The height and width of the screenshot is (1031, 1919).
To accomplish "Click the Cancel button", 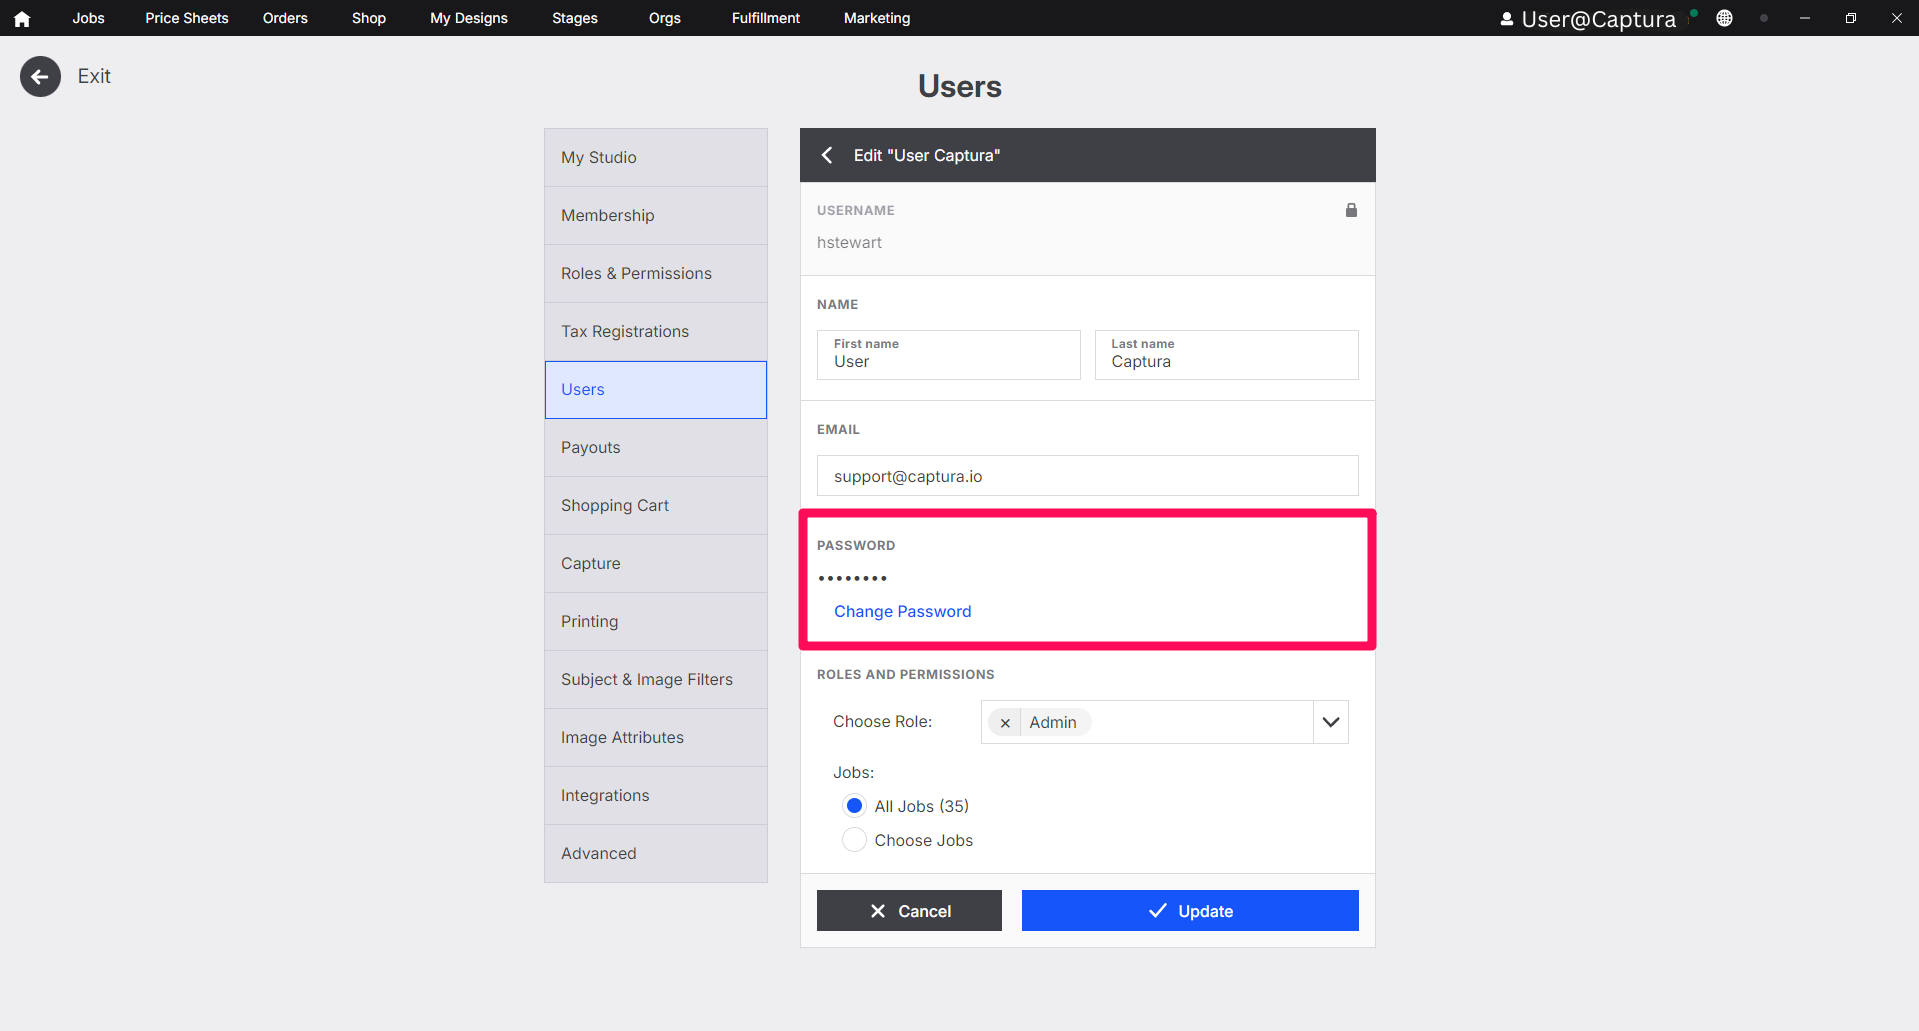I will (908, 910).
